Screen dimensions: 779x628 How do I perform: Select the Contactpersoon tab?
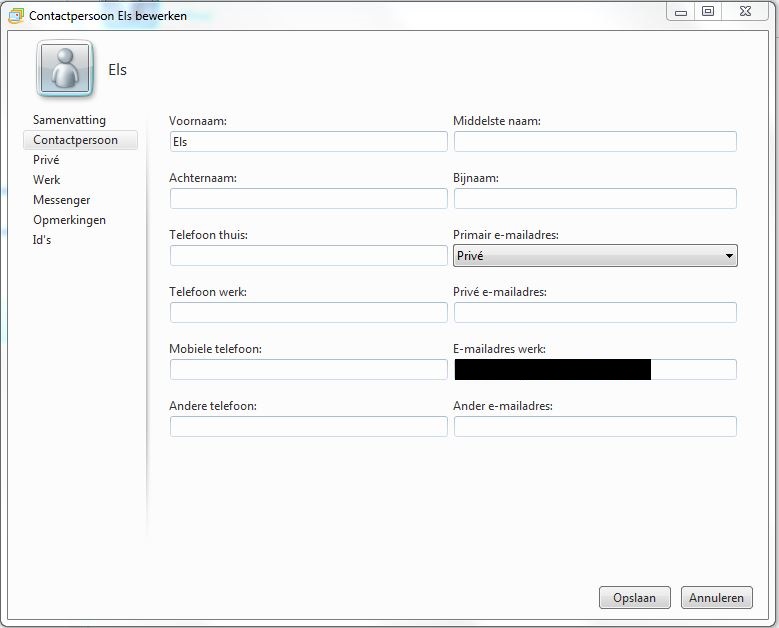pyautogui.click(x=75, y=140)
